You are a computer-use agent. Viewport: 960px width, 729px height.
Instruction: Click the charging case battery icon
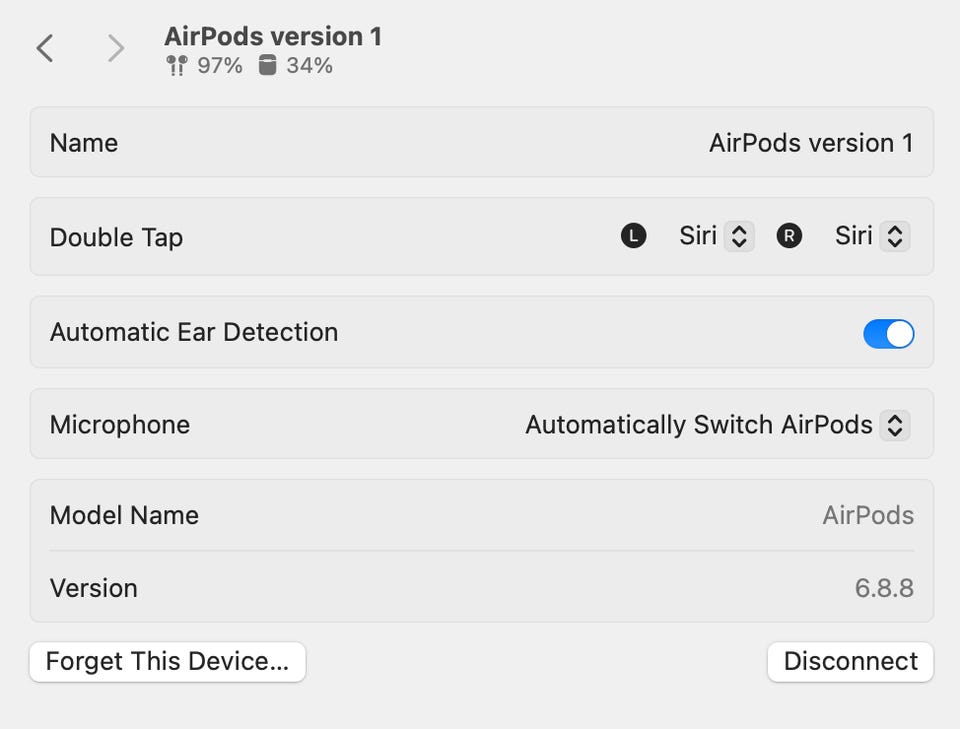point(266,66)
